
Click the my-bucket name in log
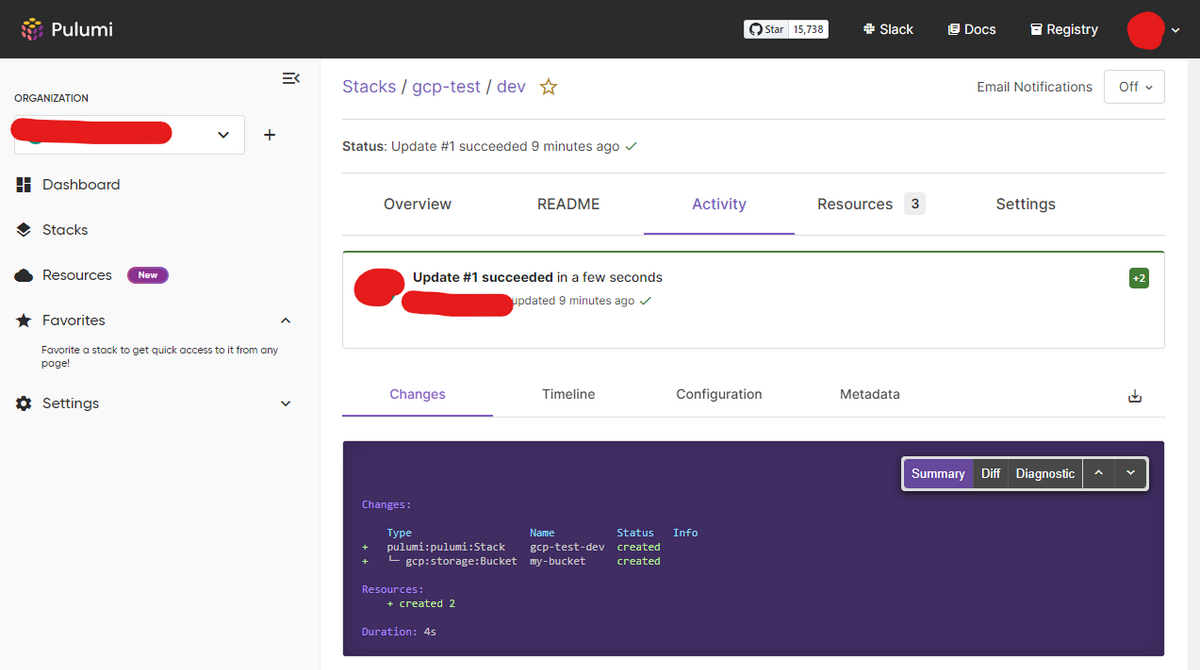click(x=558, y=561)
